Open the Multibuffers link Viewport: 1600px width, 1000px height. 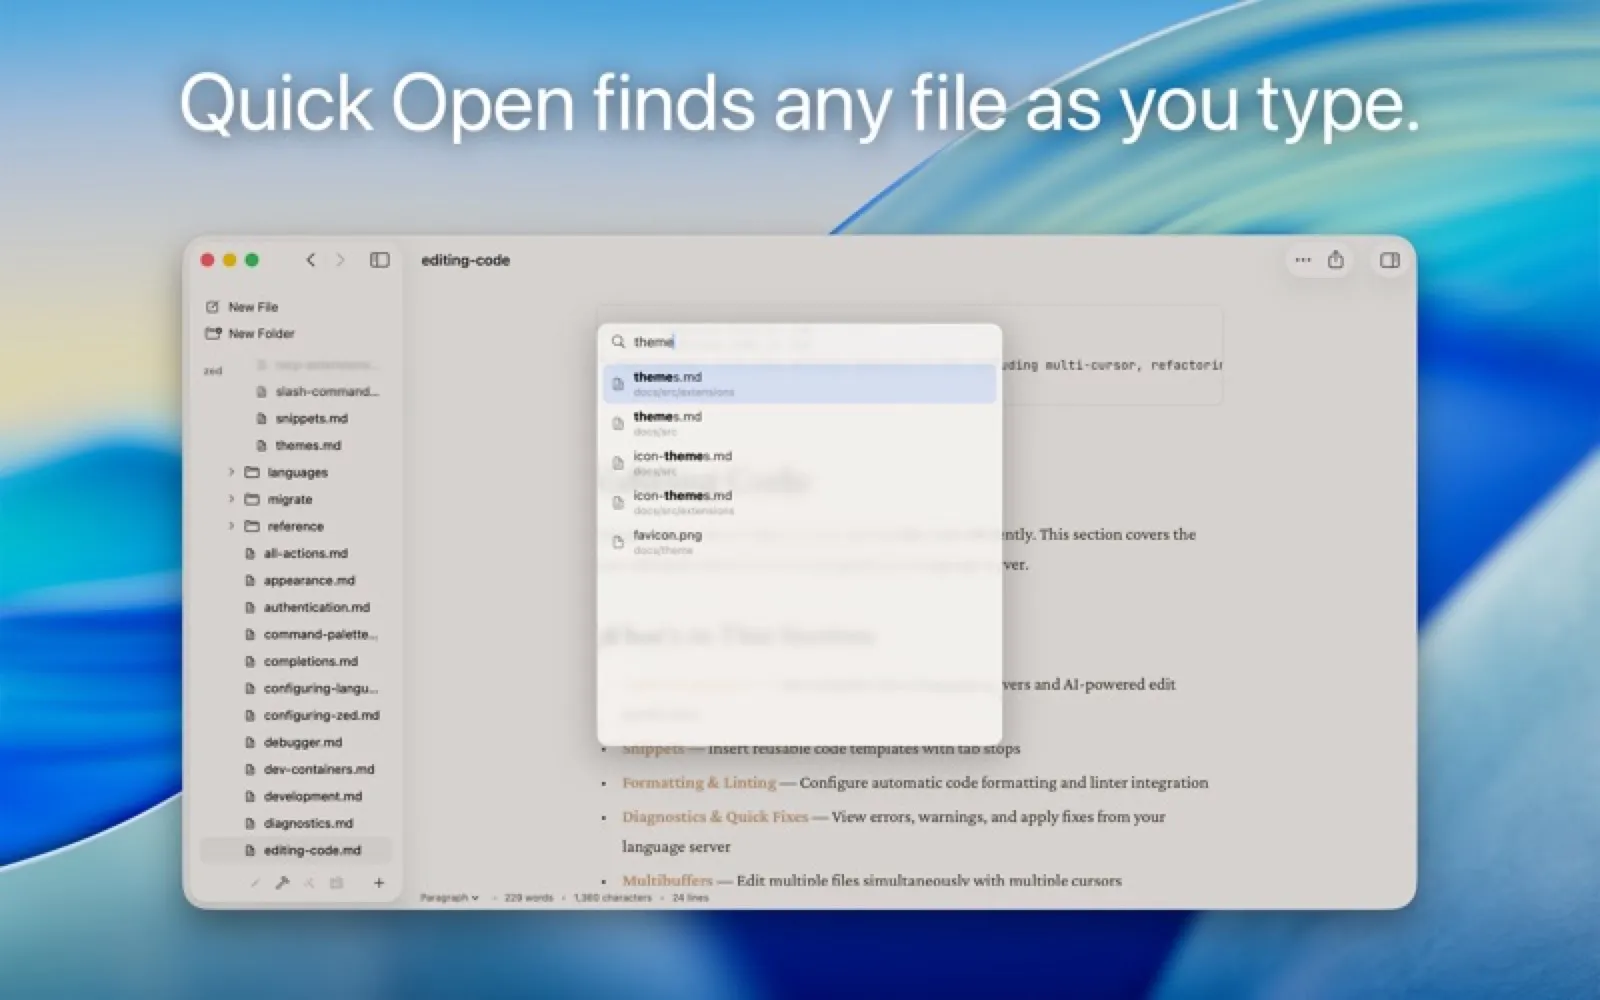pos(667,881)
